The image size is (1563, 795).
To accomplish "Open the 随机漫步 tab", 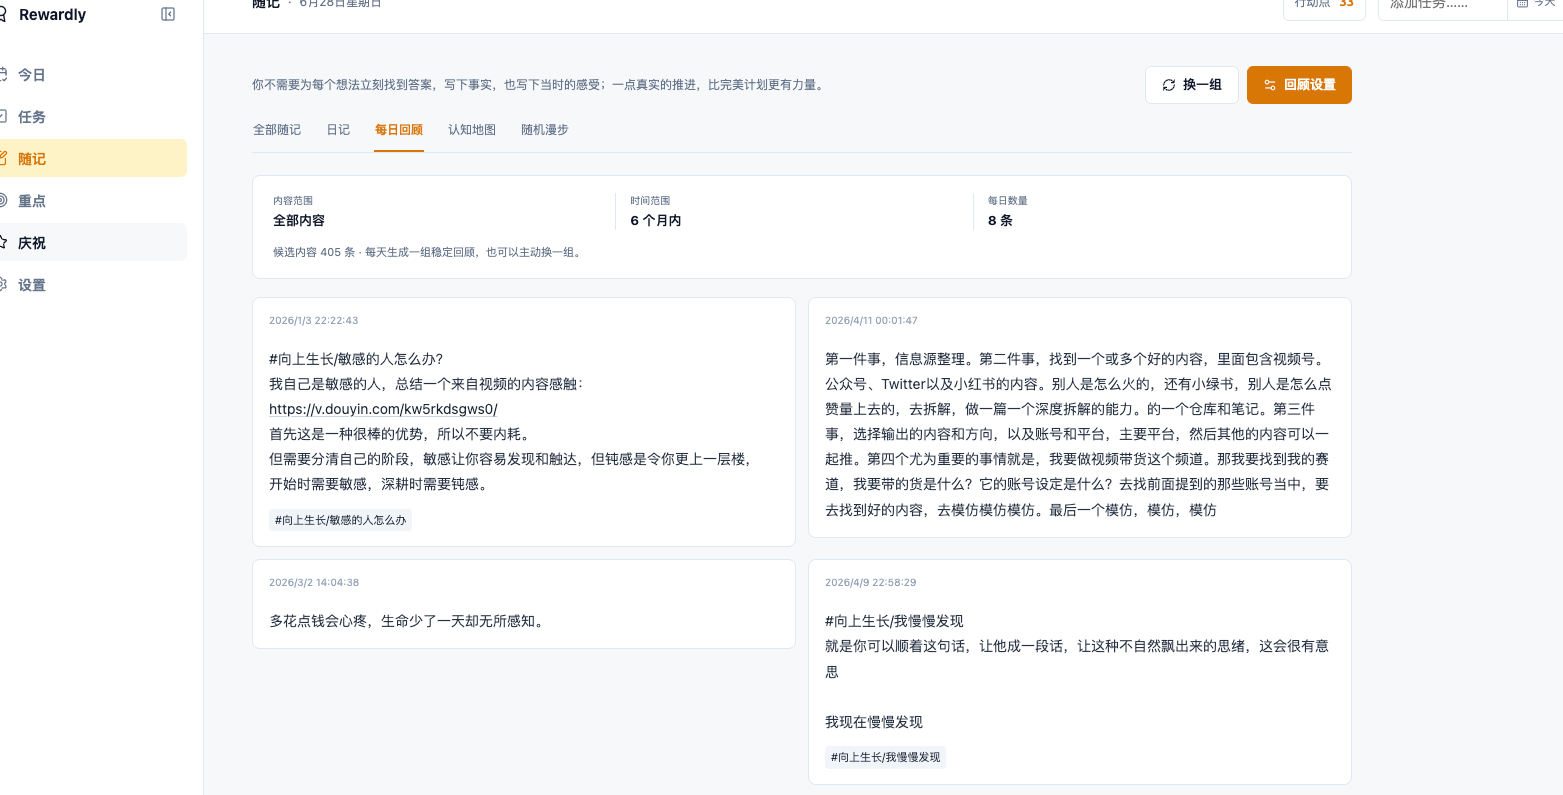I will 545,130.
